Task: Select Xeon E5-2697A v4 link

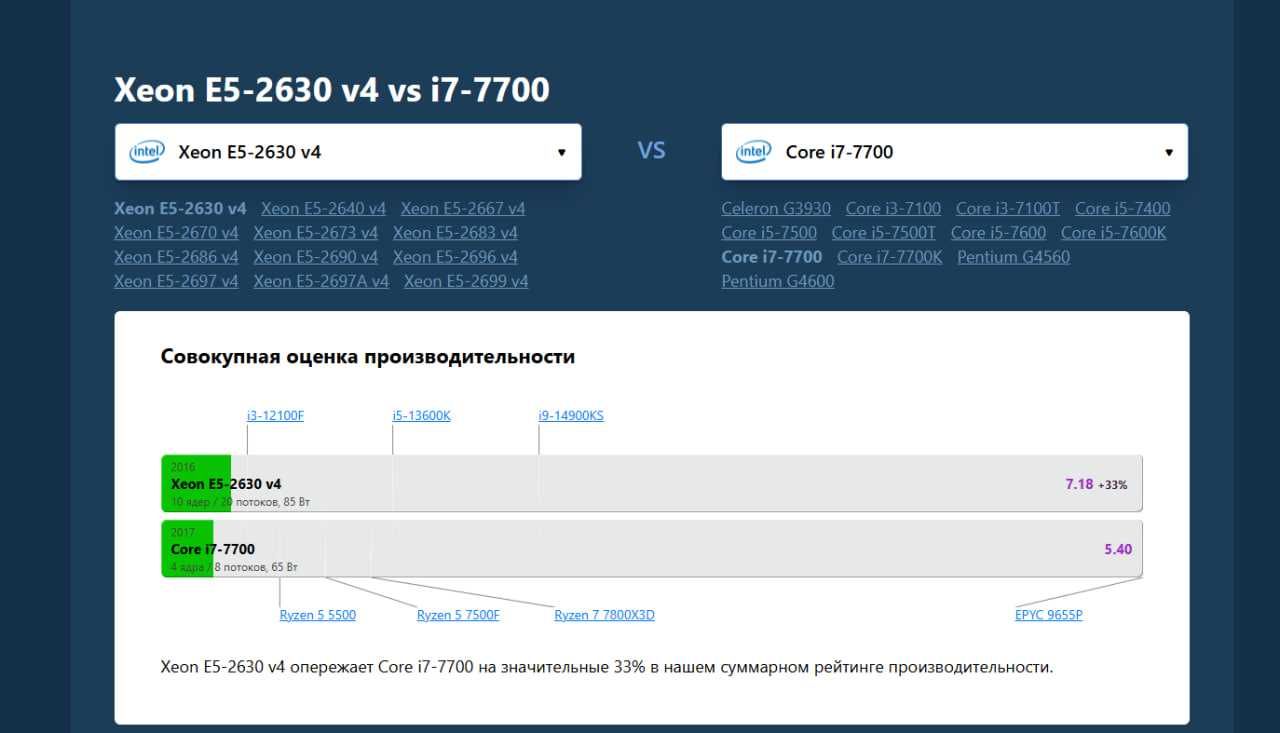Action: [321, 281]
